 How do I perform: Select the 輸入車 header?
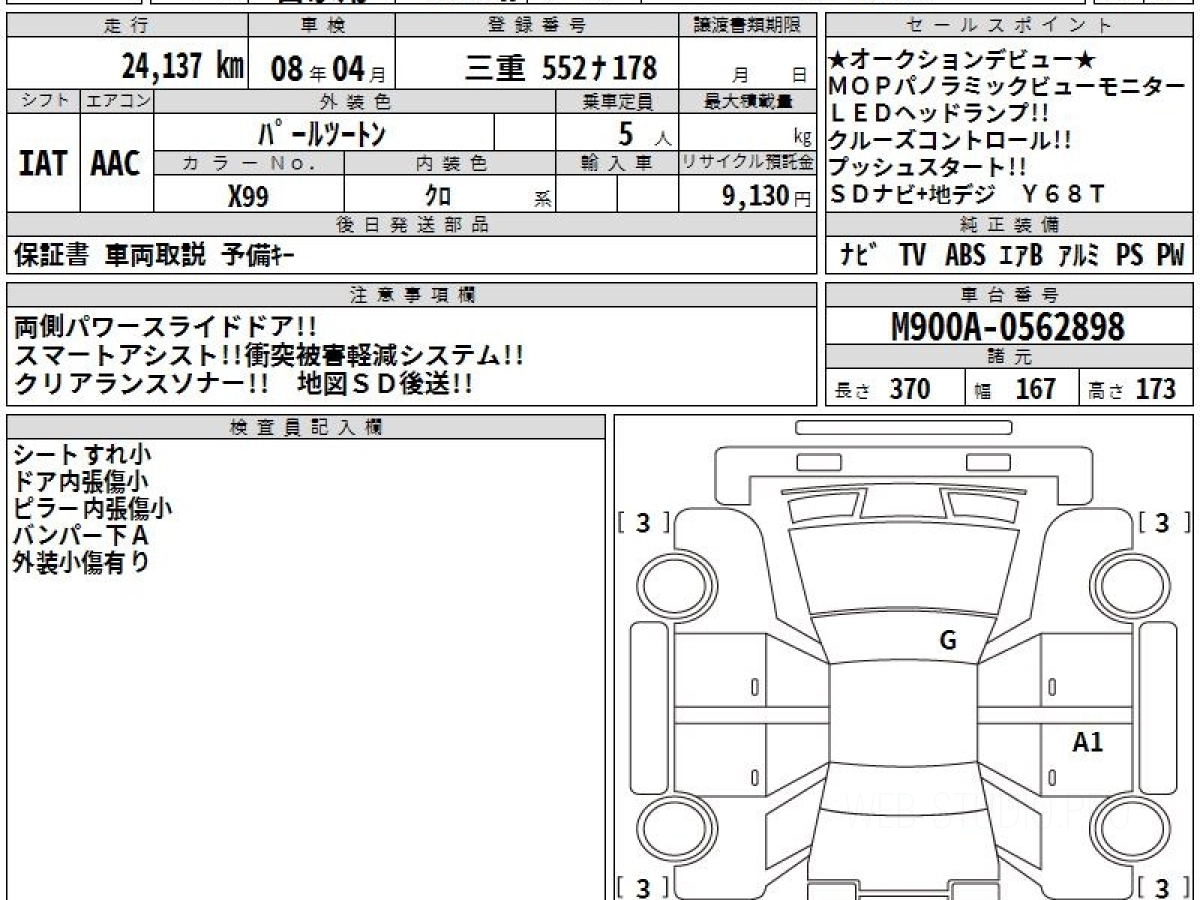617,163
